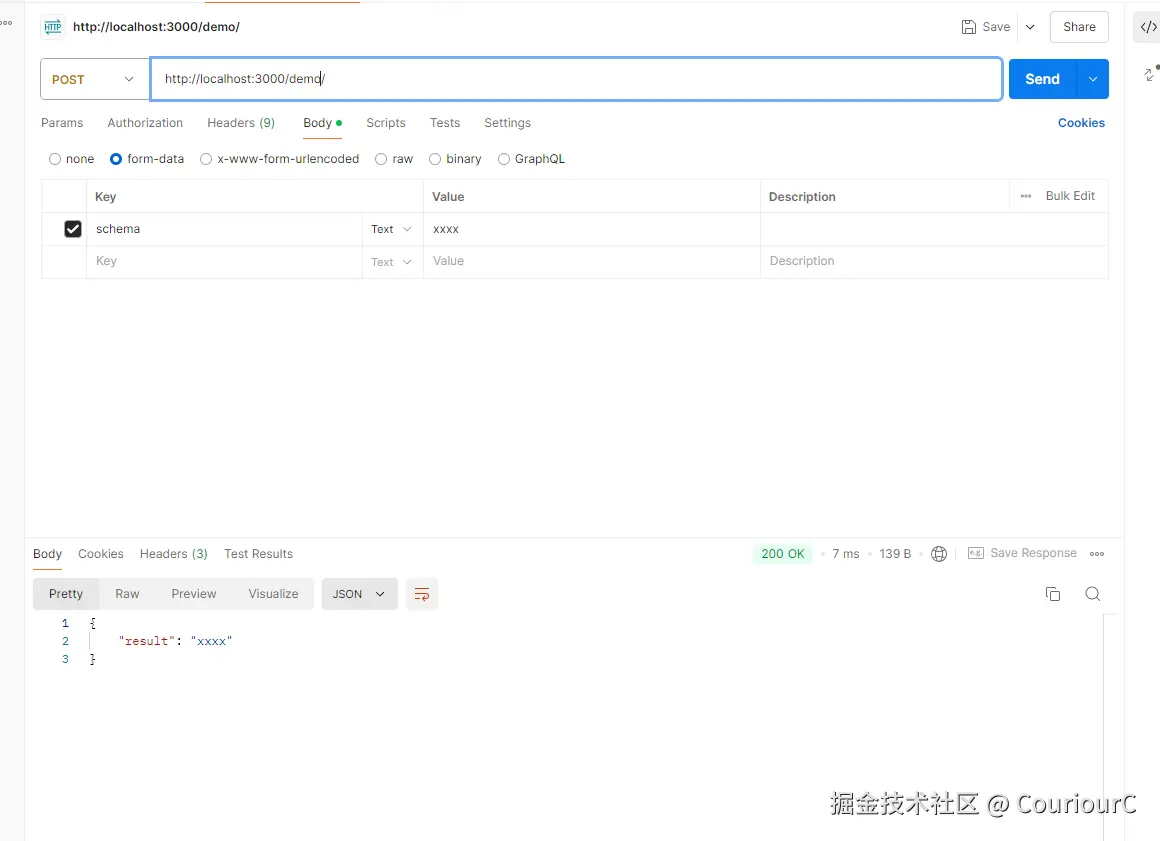The image size is (1160, 841).
Task: Expand the Save options arrow
Action: click(x=1030, y=27)
